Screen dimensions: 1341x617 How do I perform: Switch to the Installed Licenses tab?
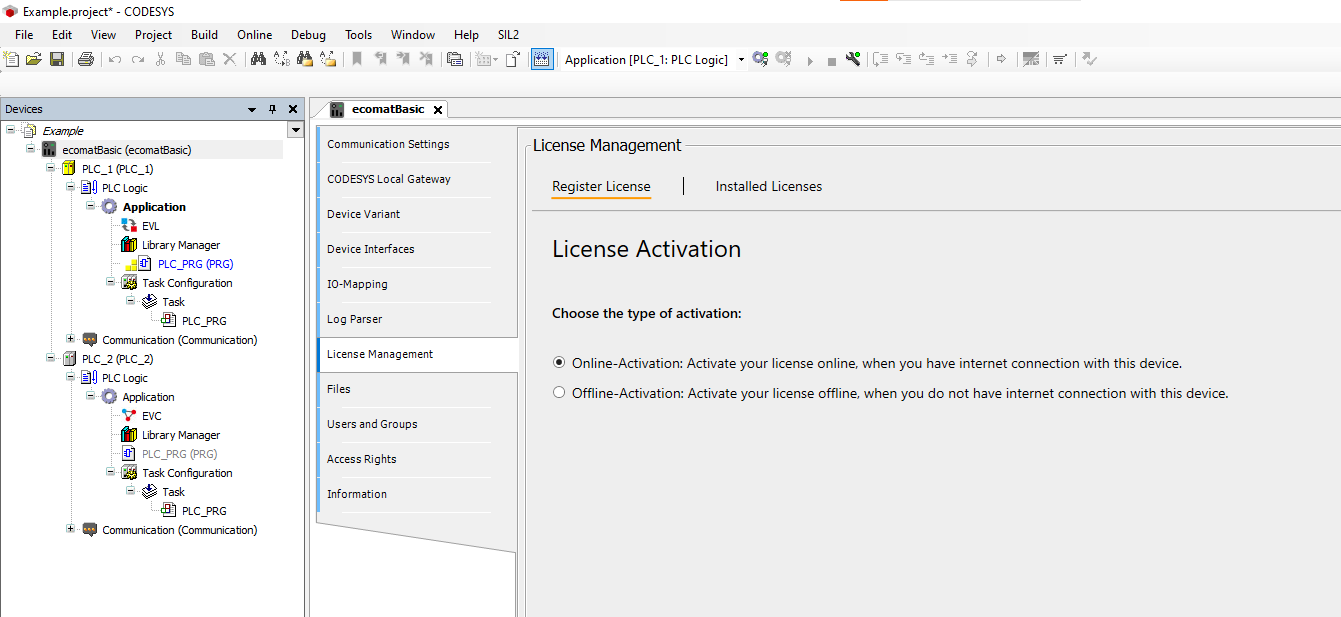[768, 186]
